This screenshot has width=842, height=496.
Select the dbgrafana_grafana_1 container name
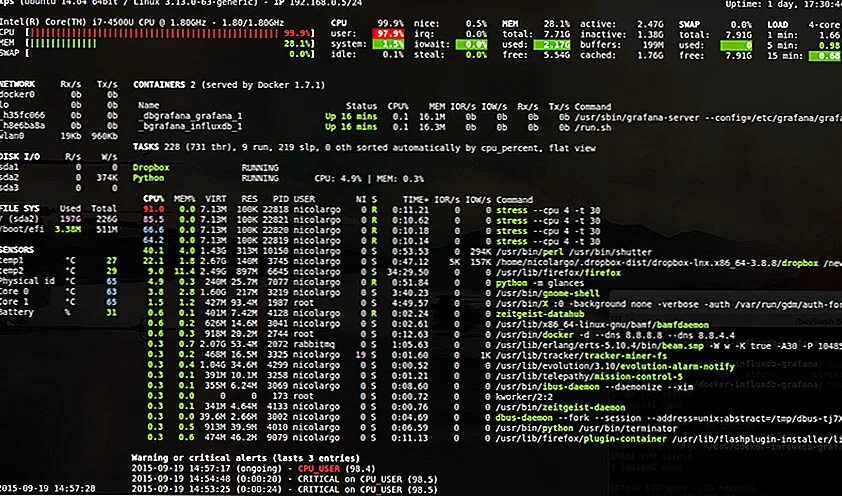coord(191,116)
